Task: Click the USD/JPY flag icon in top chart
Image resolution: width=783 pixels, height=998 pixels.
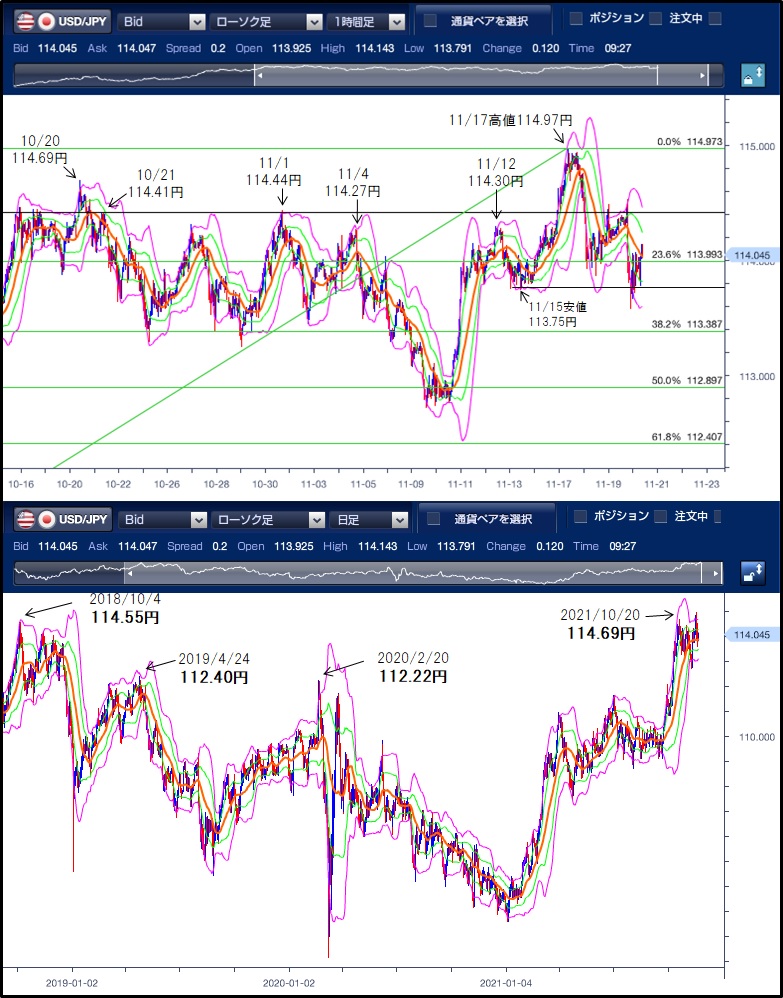Action: [34, 20]
